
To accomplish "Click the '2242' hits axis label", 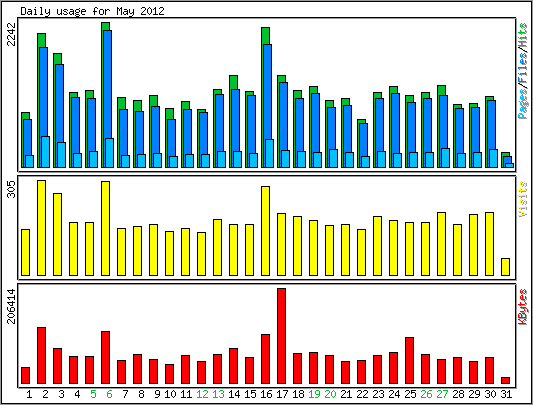I will point(11,34).
